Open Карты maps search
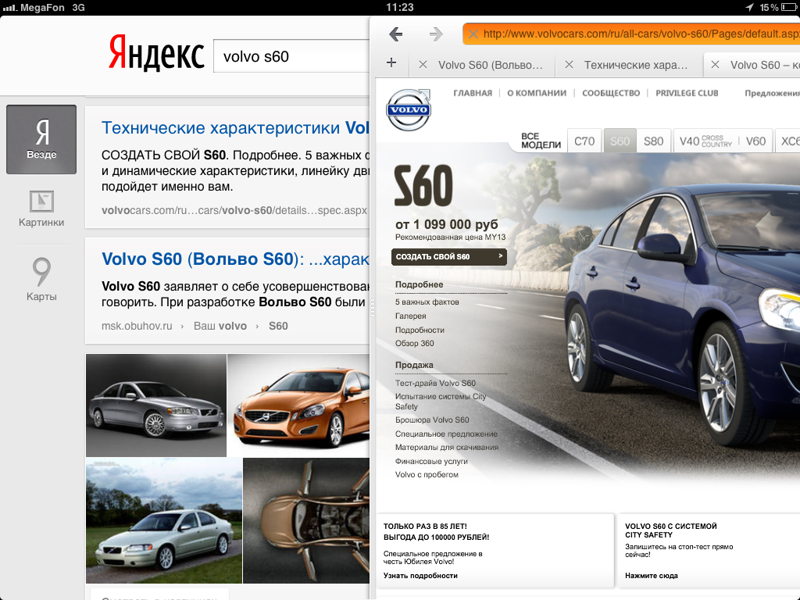800x600 pixels. (x=41, y=279)
